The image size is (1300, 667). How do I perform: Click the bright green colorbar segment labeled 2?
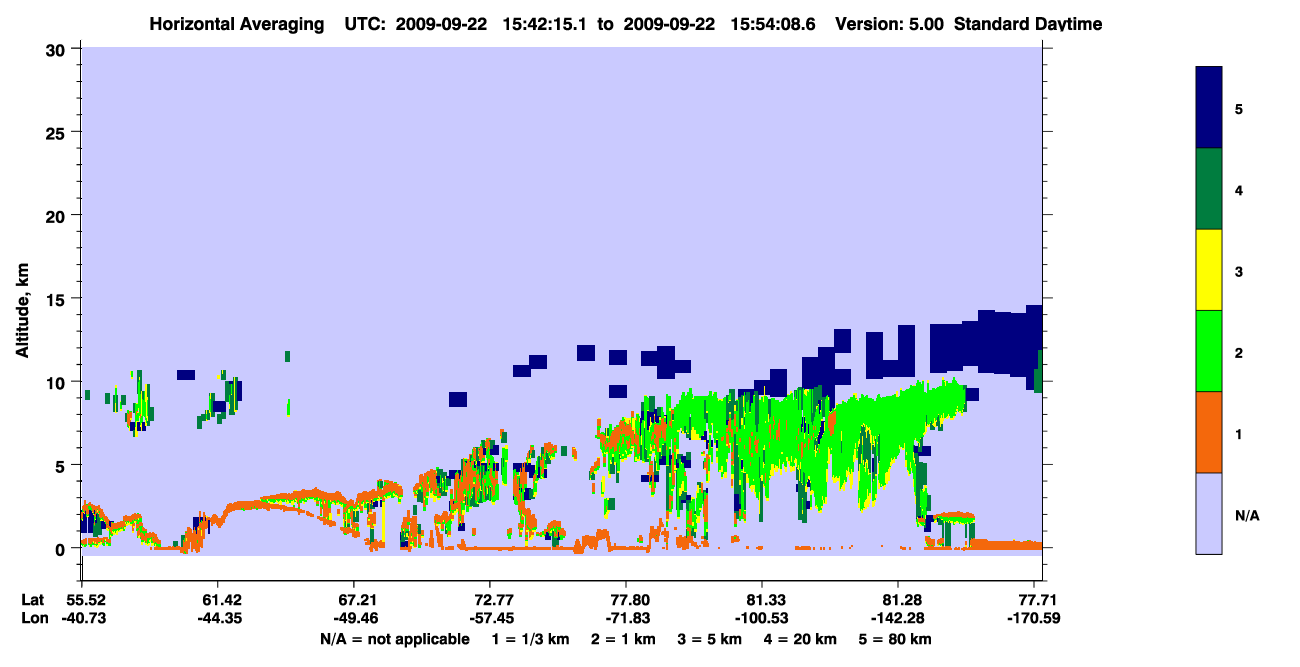point(1209,351)
